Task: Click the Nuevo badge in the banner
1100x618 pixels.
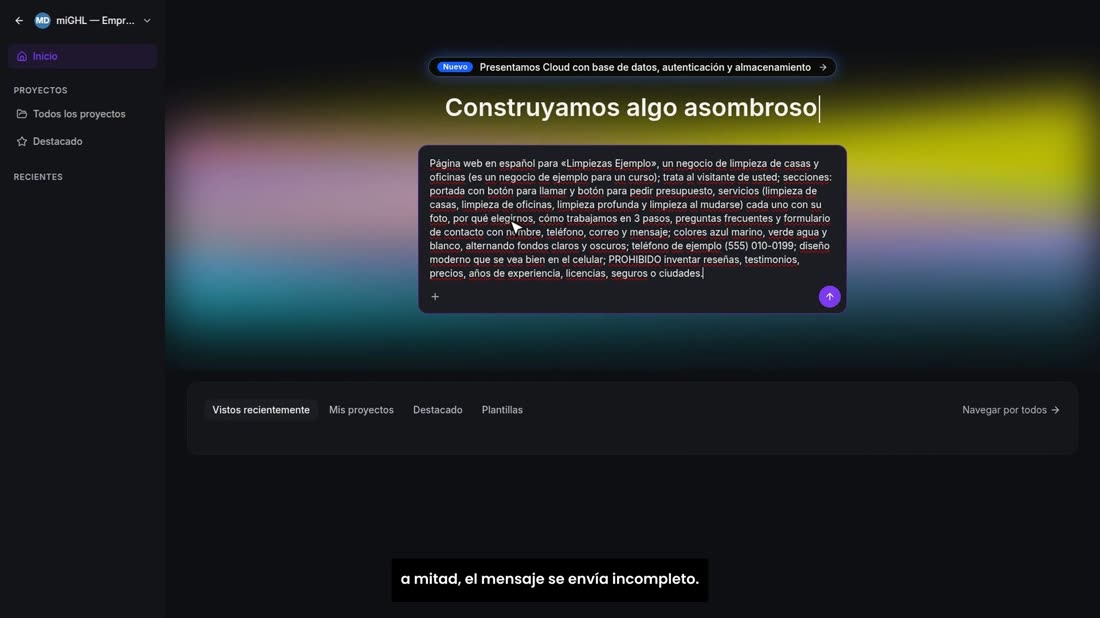Action: pos(455,67)
